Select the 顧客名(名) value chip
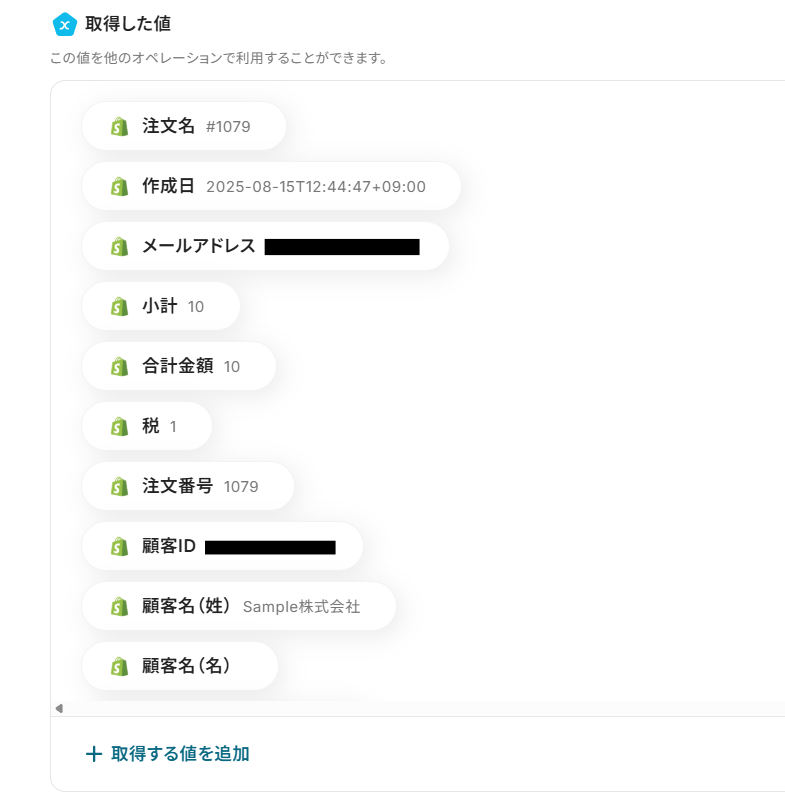Screen dimensions: 785x808 click(x=180, y=666)
